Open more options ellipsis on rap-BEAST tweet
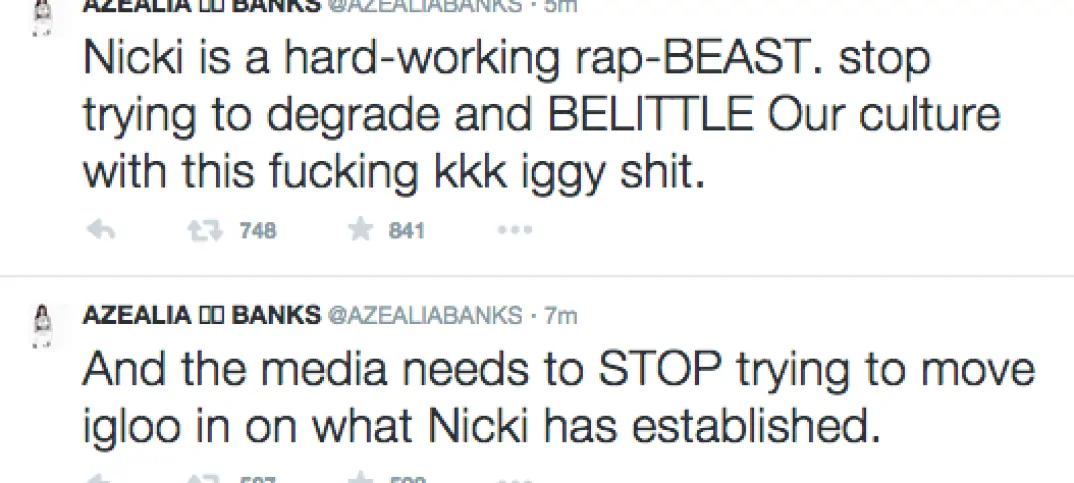Image resolution: width=1074 pixels, height=483 pixels. 514,231
